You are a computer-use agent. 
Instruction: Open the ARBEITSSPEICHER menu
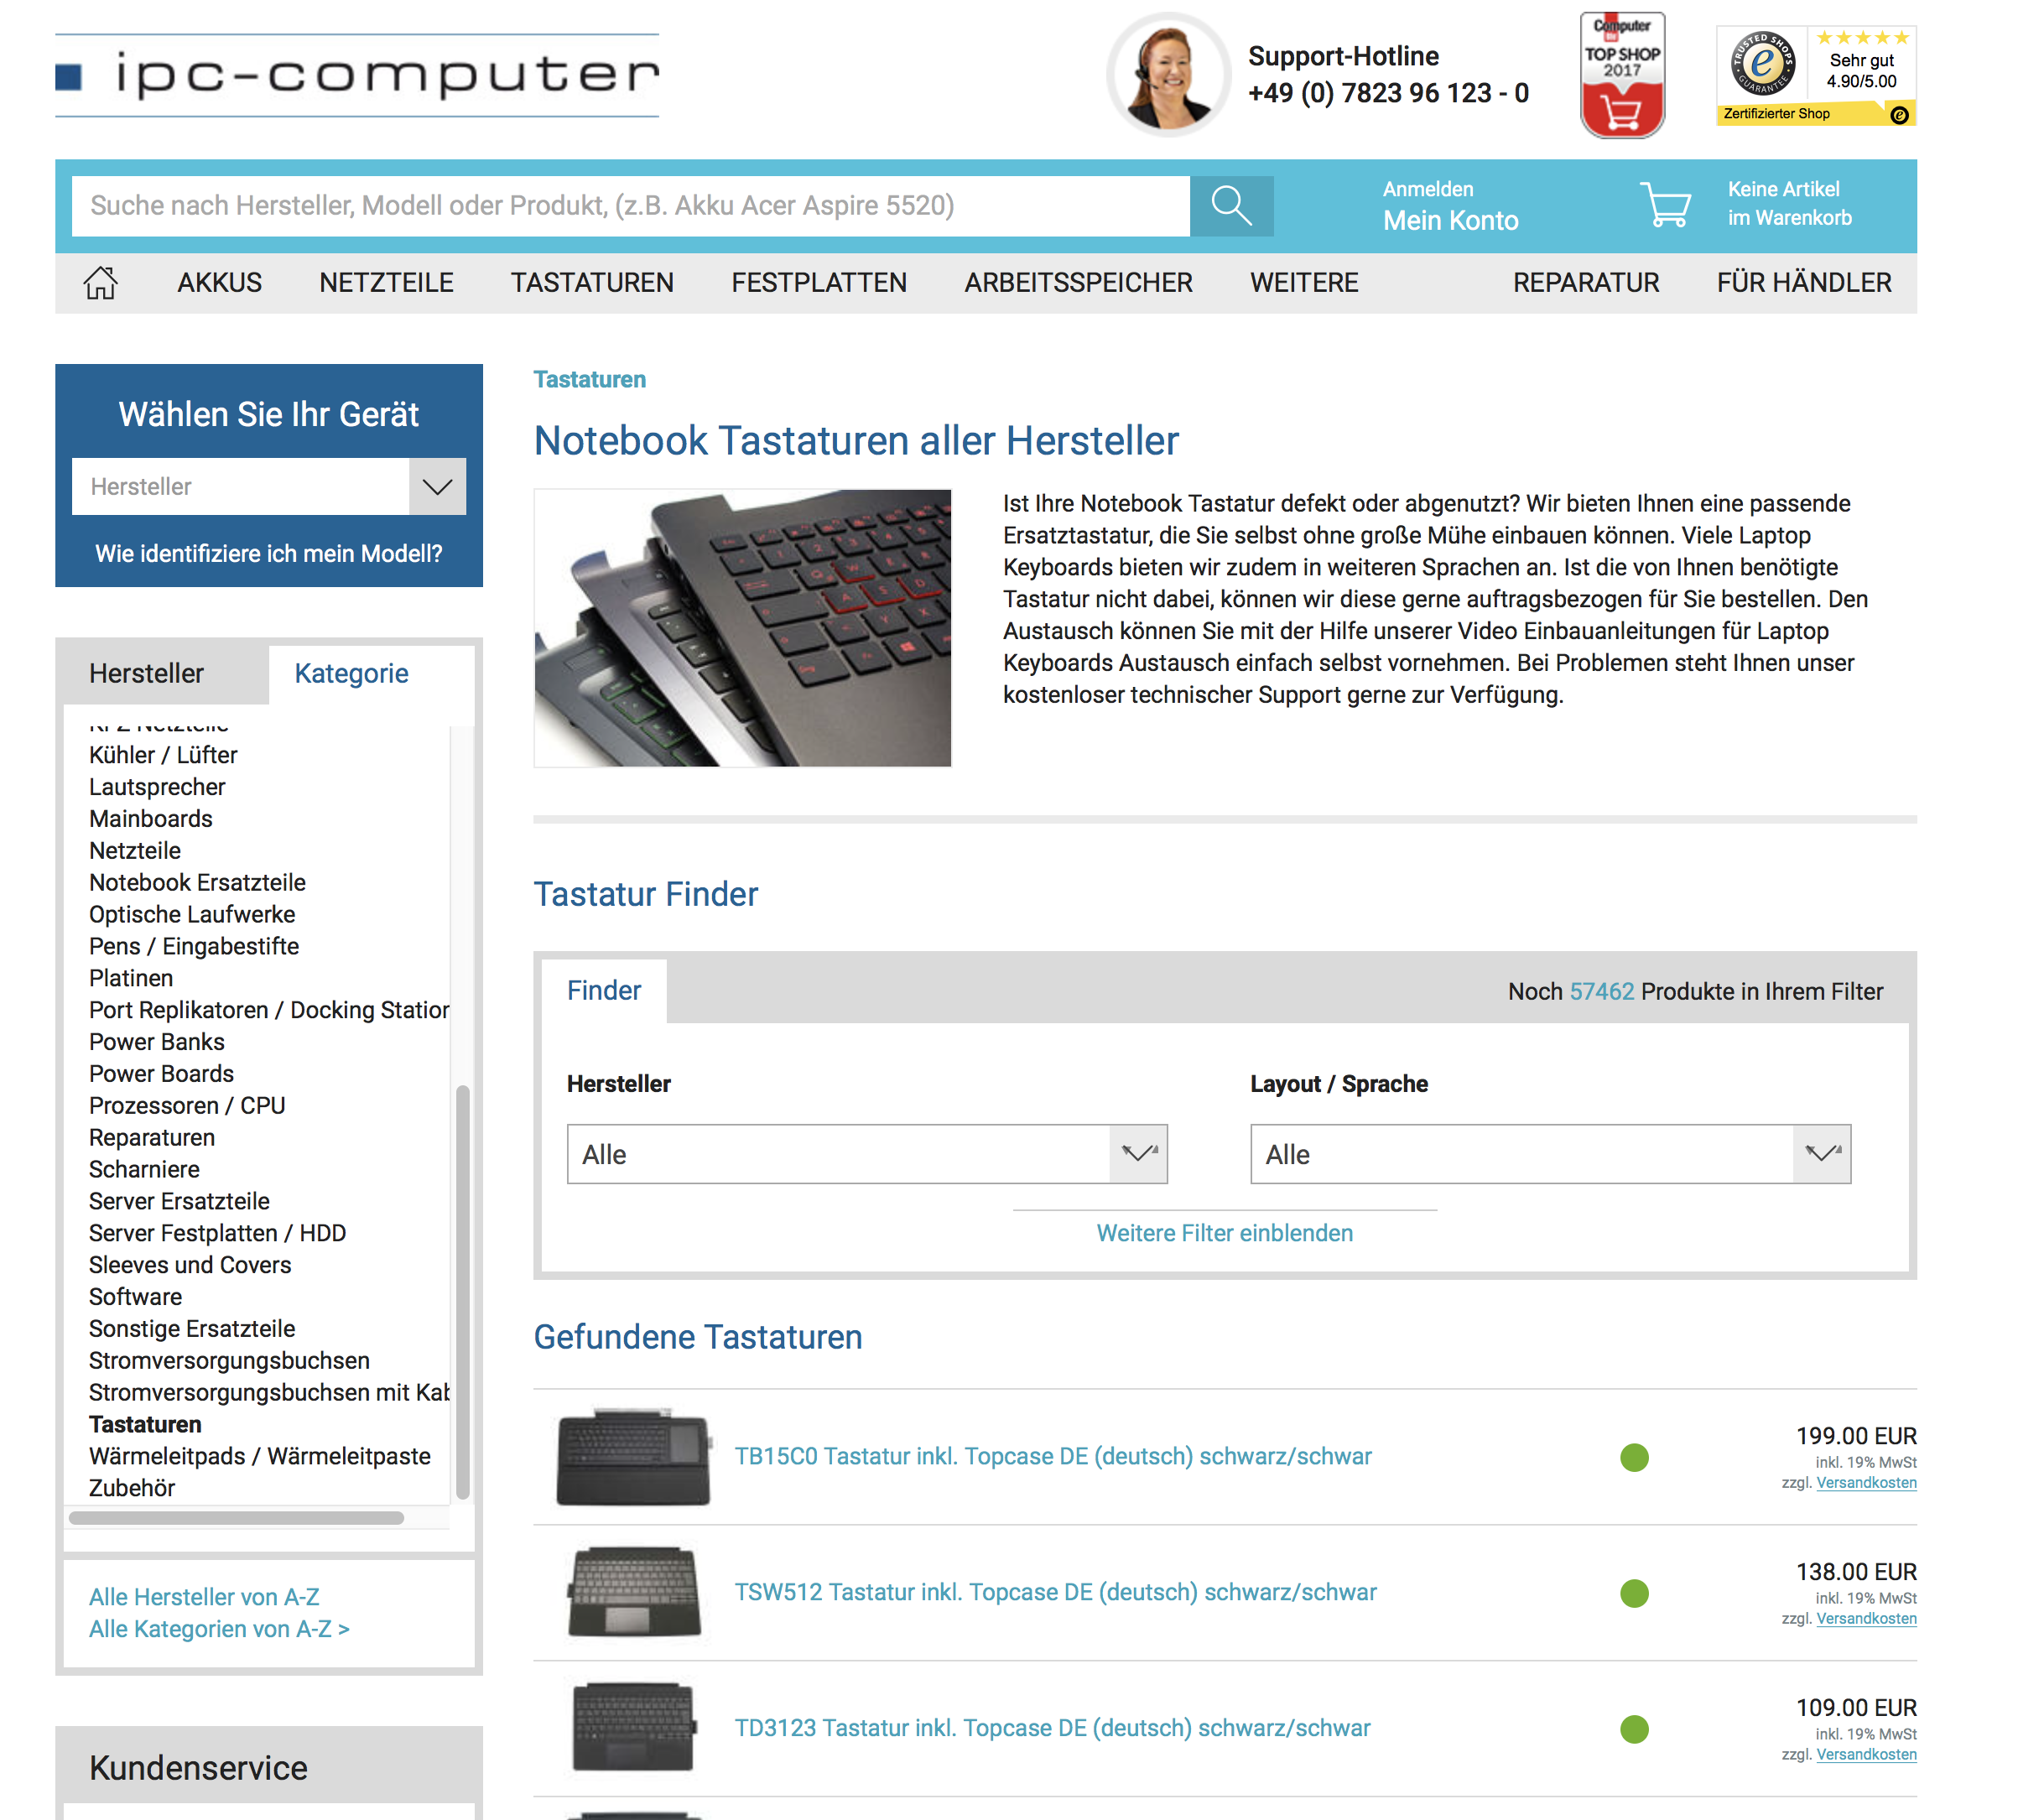click(x=1078, y=283)
